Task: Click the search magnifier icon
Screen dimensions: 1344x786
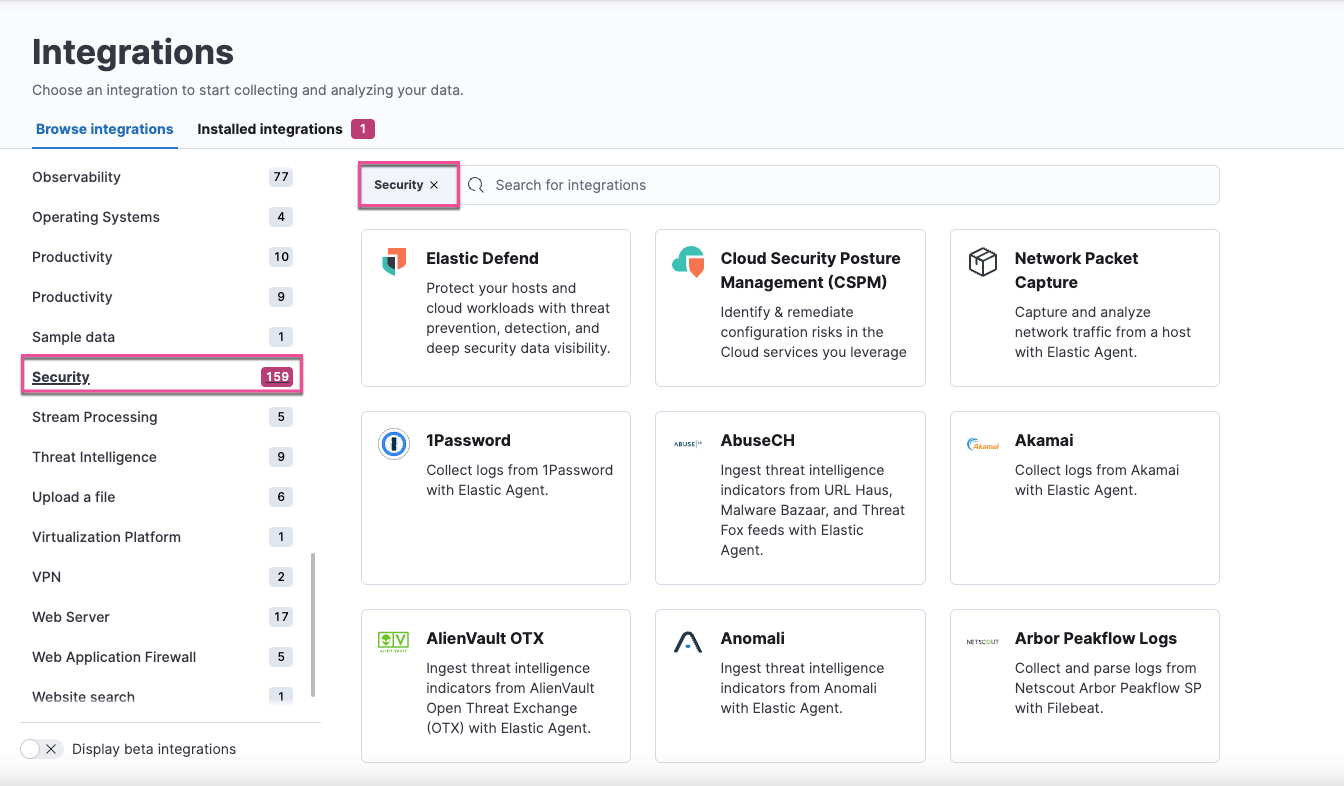Action: point(476,185)
